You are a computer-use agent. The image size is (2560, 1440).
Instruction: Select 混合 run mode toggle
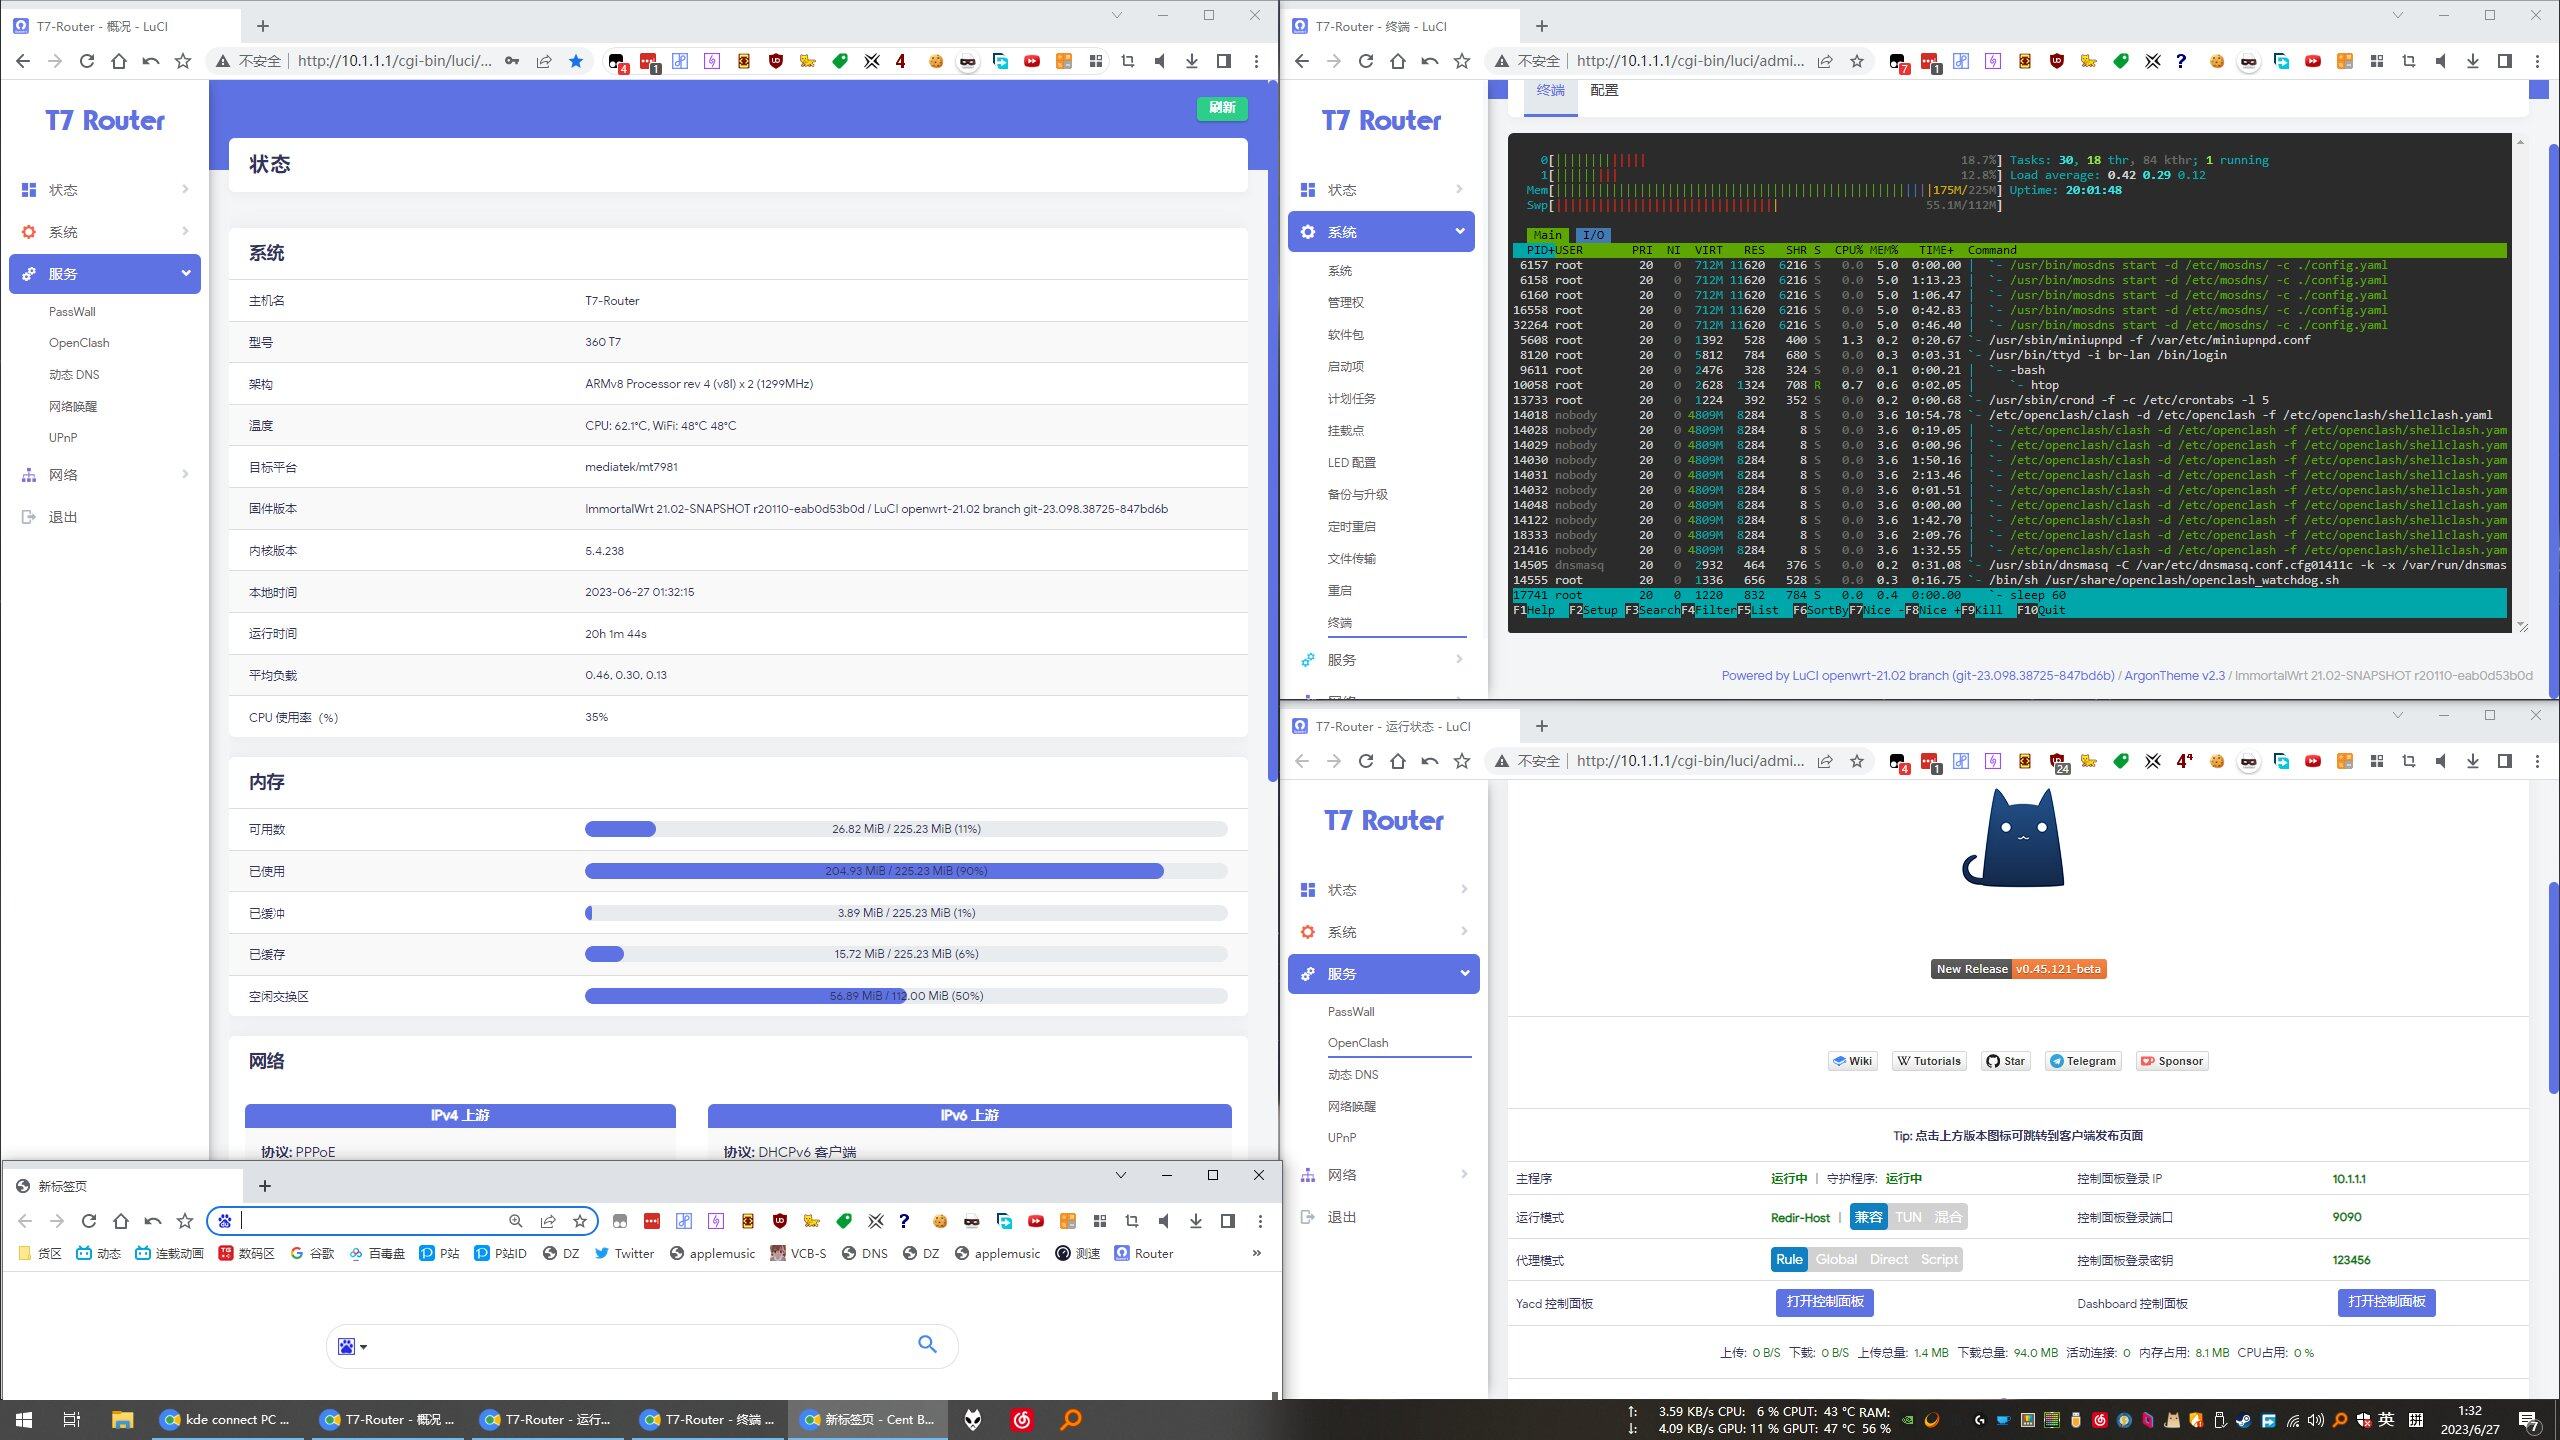point(1948,1217)
